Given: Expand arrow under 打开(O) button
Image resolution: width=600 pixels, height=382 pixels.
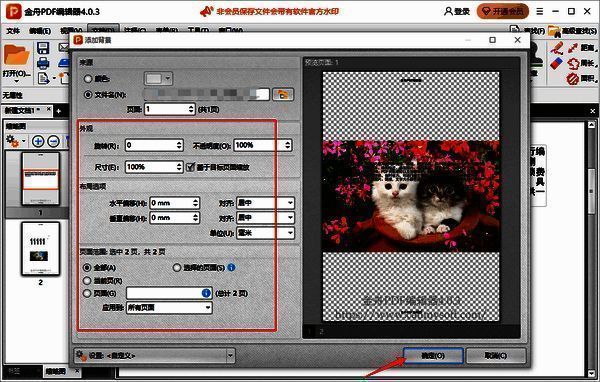Looking at the screenshot, I should 16,81.
